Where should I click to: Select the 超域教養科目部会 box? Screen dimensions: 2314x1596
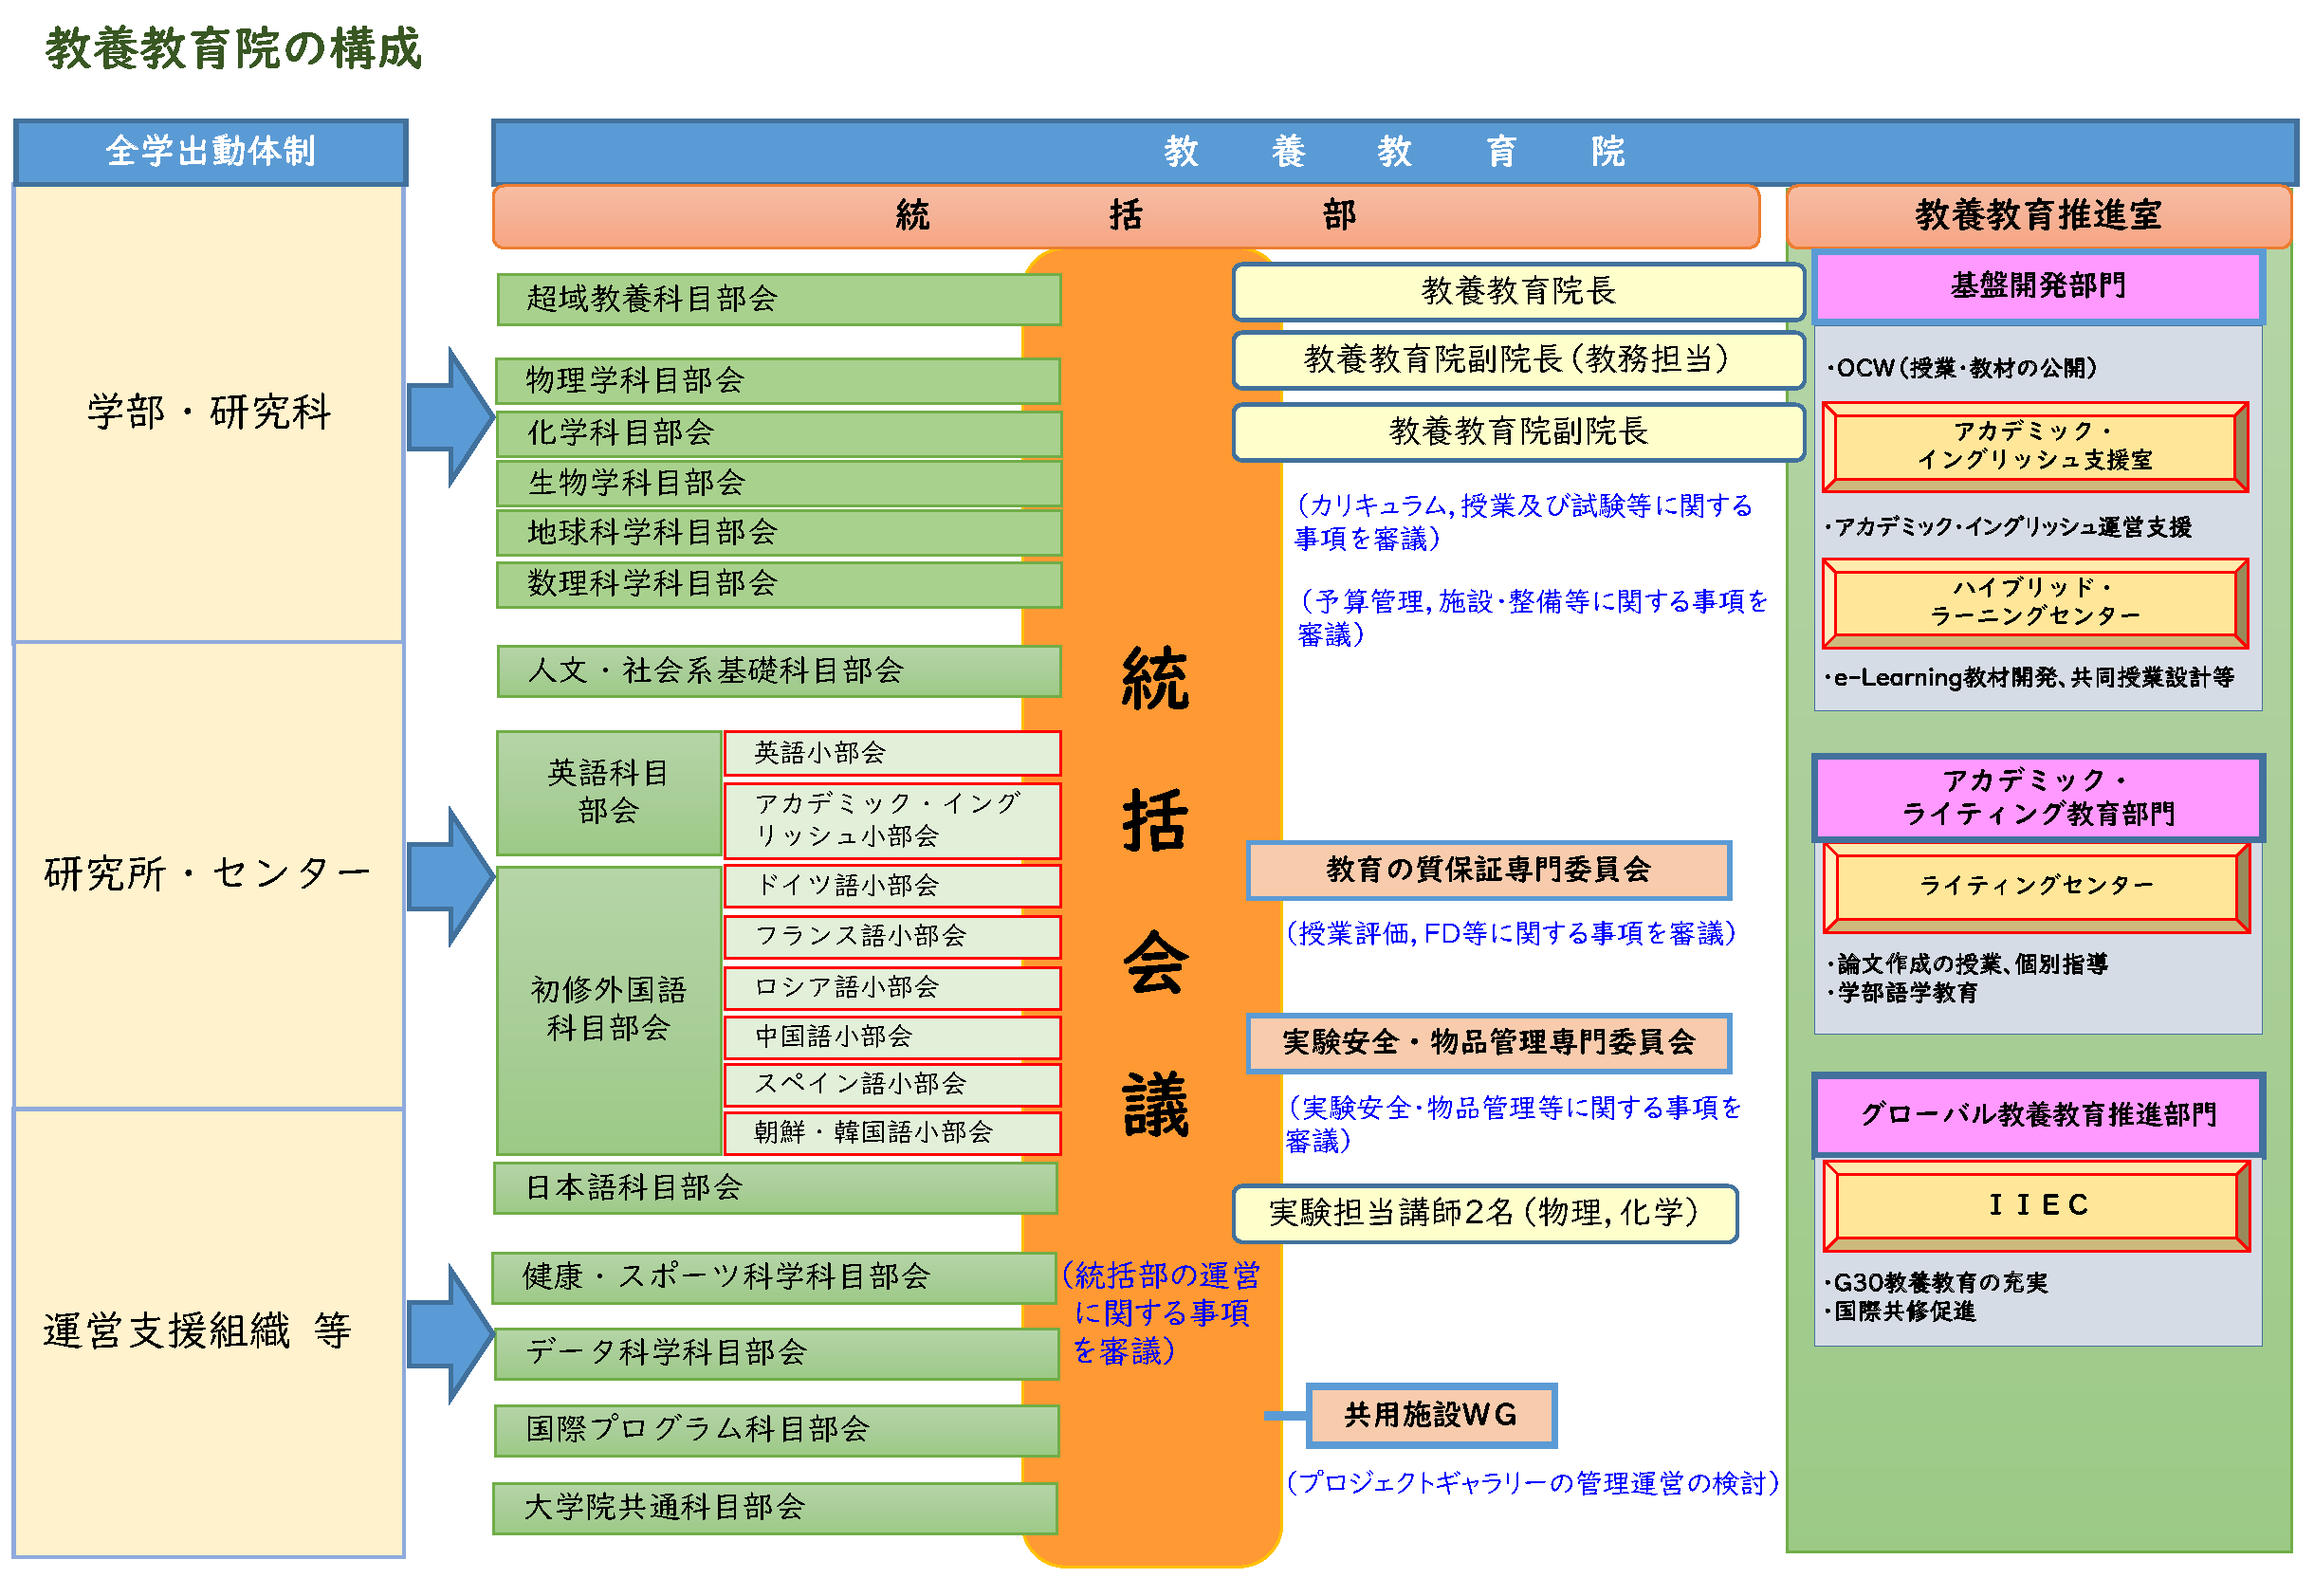tap(779, 299)
